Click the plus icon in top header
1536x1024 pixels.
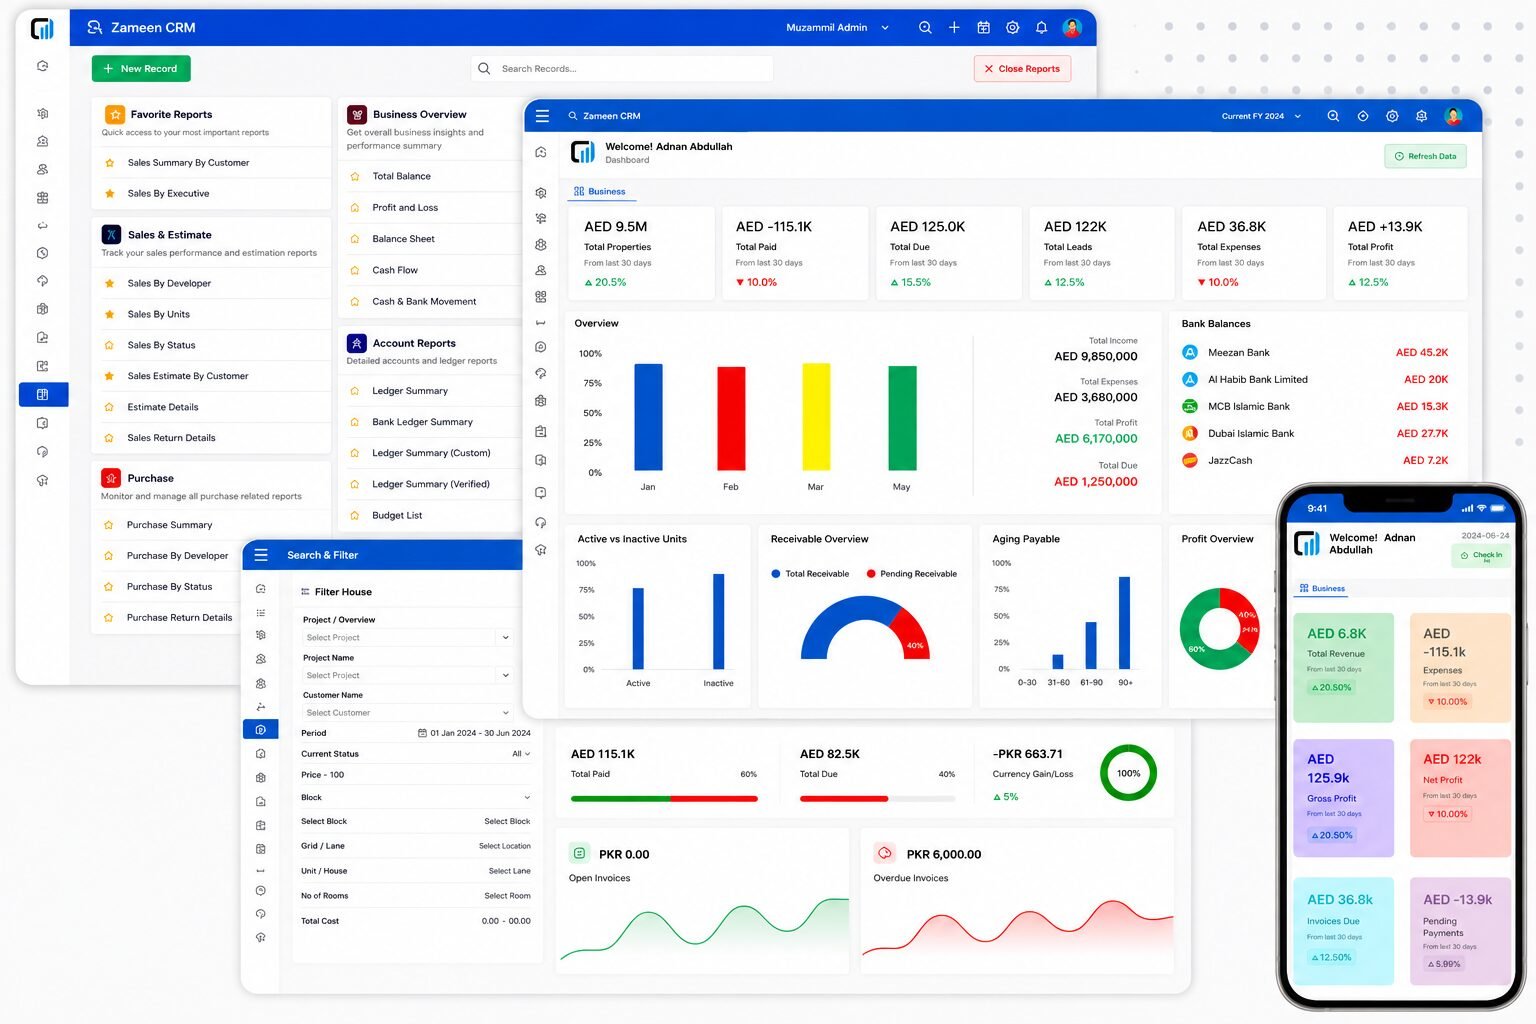coord(954,28)
